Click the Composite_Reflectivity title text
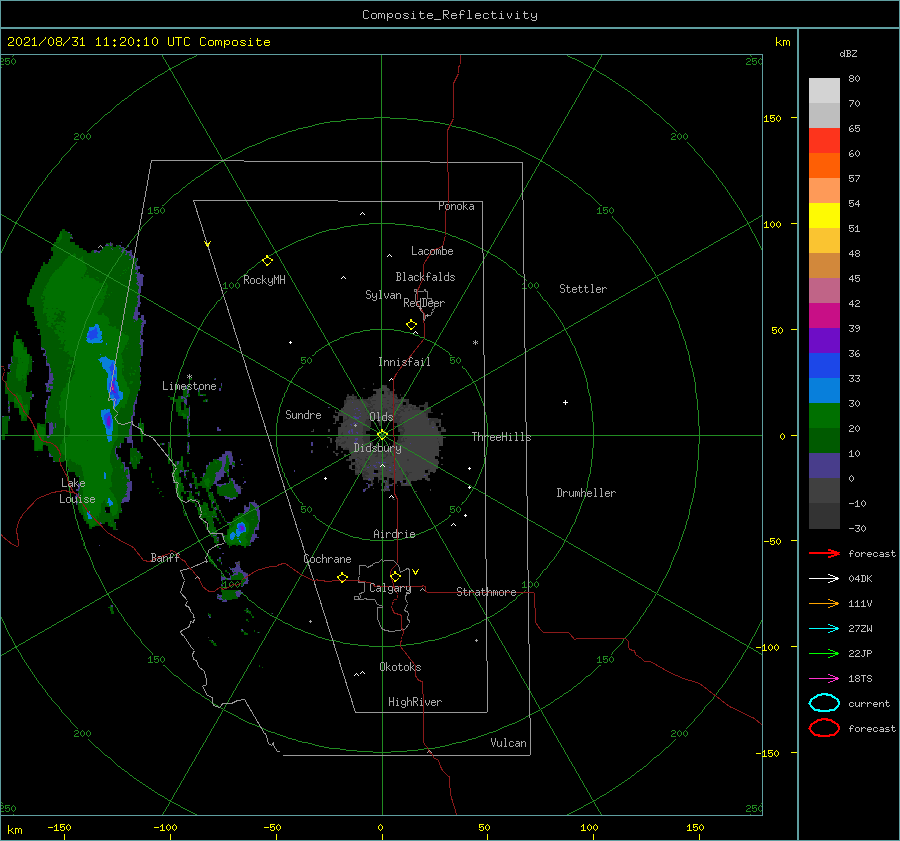Screen dimensions: 900x841 point(450,15)
